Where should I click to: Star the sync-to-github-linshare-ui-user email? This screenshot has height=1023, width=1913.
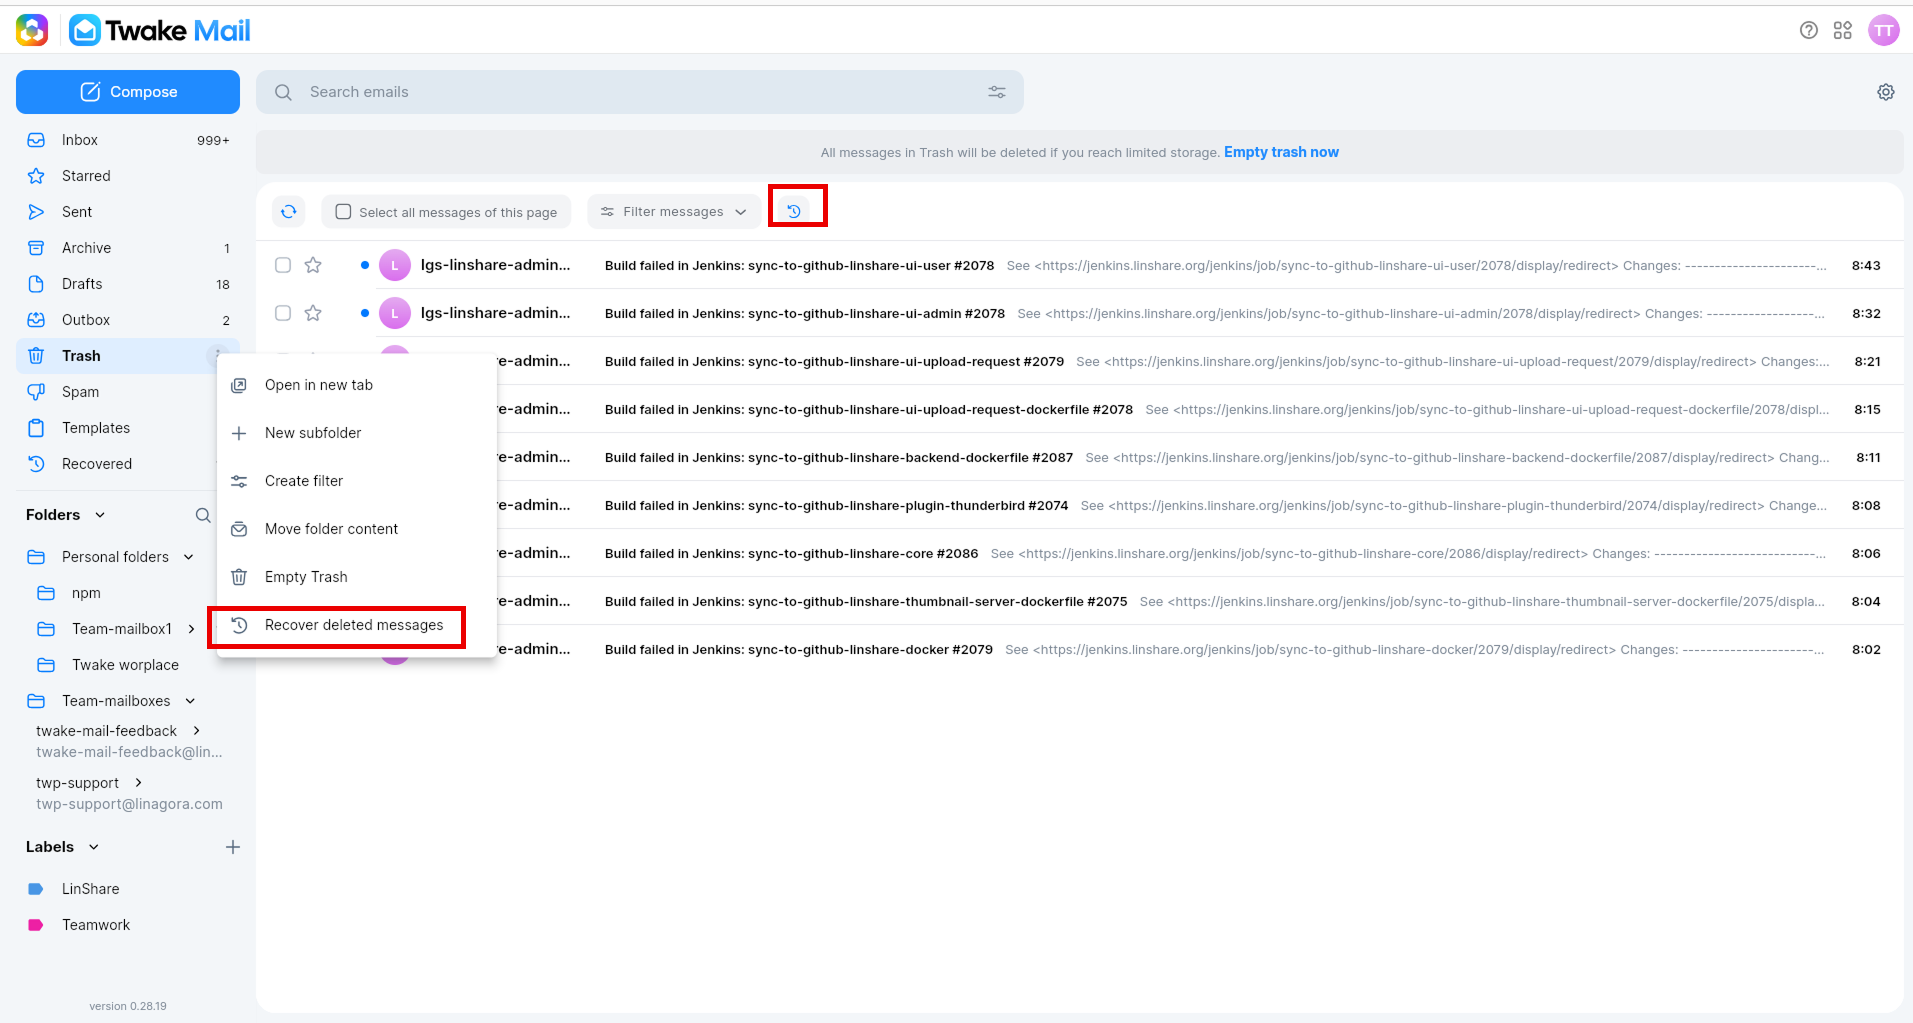click(313, 265)
